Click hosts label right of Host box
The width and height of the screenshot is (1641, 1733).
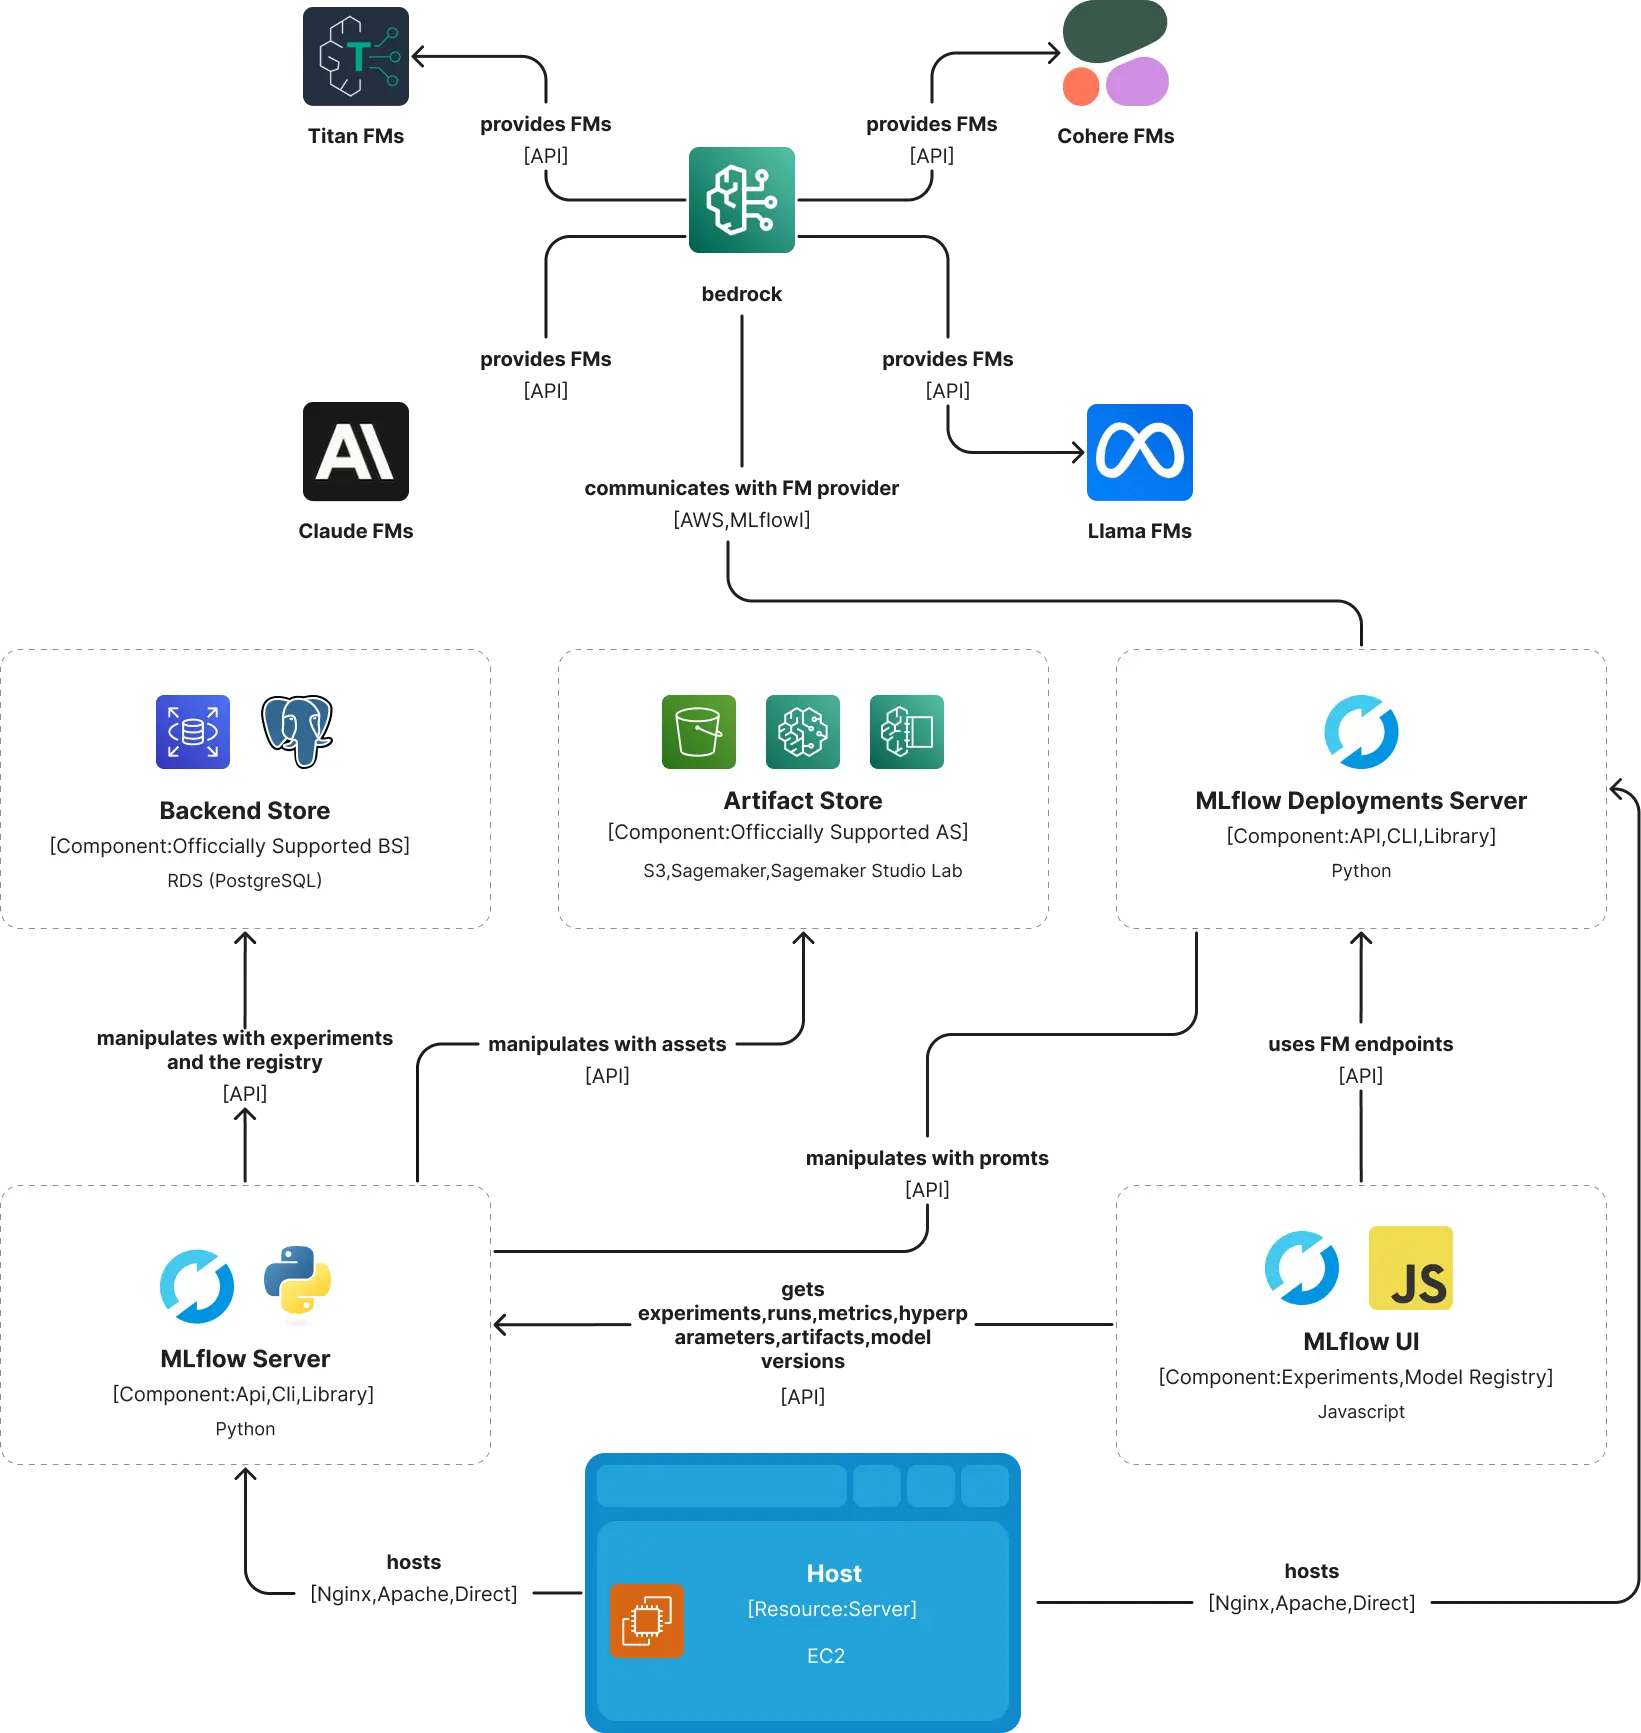tap(1312, 1571)
